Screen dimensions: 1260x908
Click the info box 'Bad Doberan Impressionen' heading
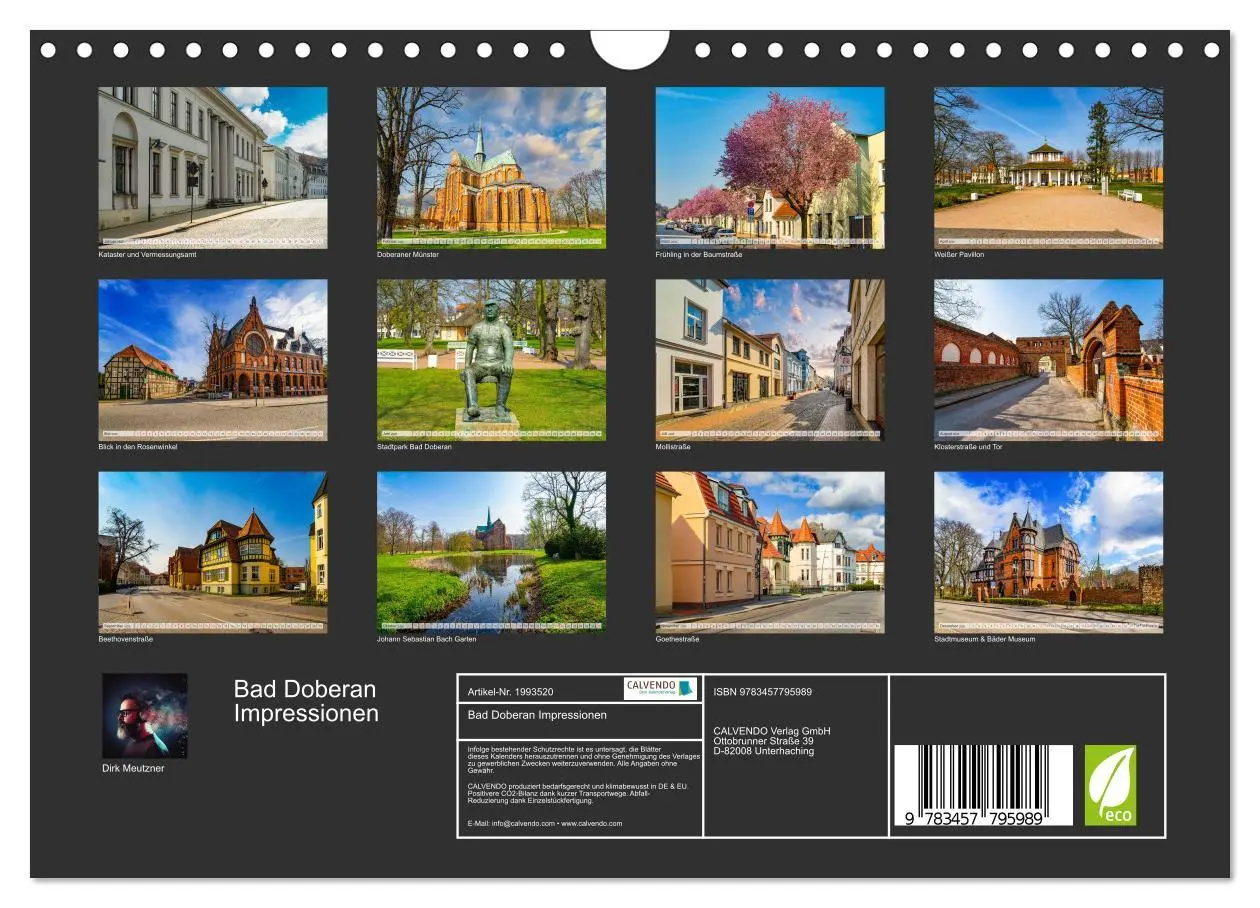537,715
